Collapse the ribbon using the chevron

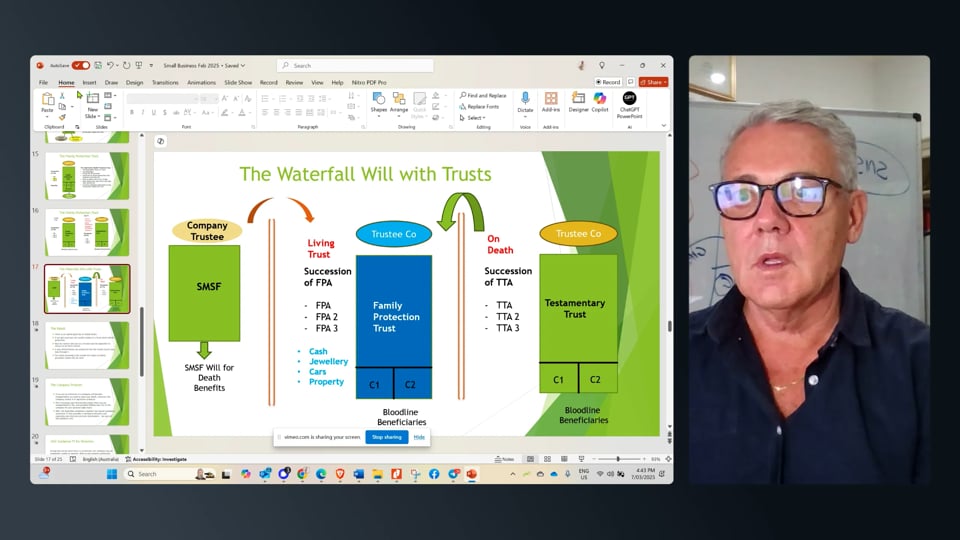pos(664,126)
